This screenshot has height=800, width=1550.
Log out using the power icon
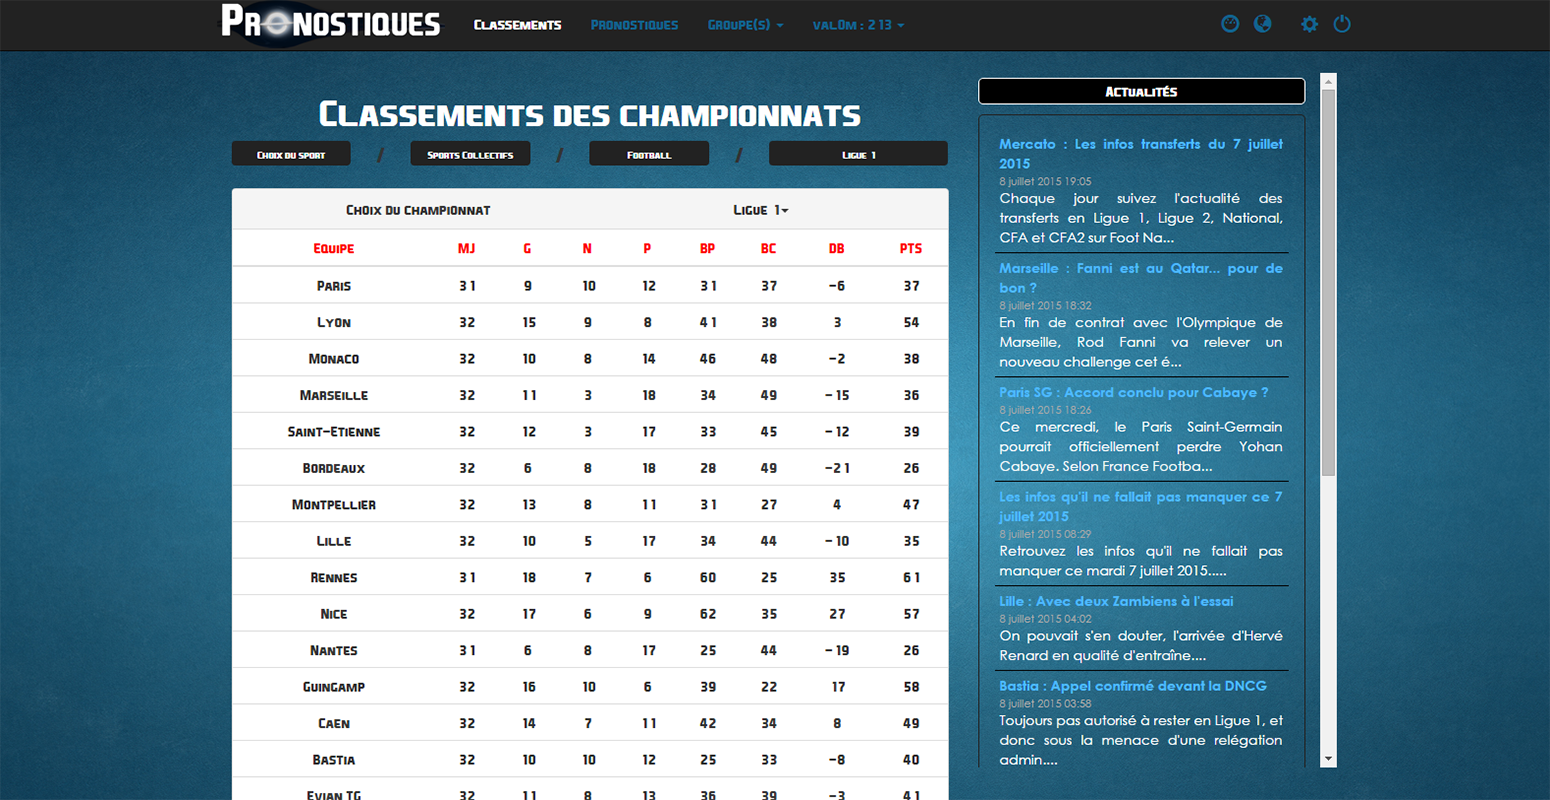click(1341, 23)
